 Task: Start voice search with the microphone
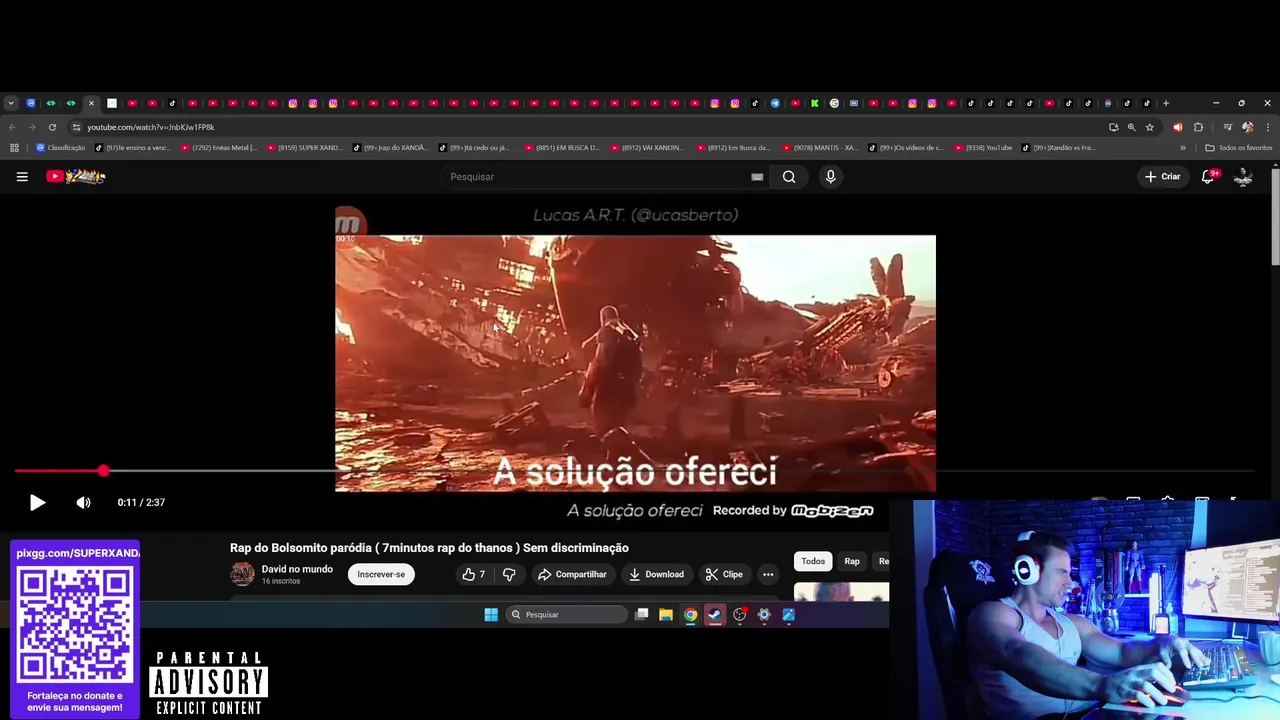(830, 177)
